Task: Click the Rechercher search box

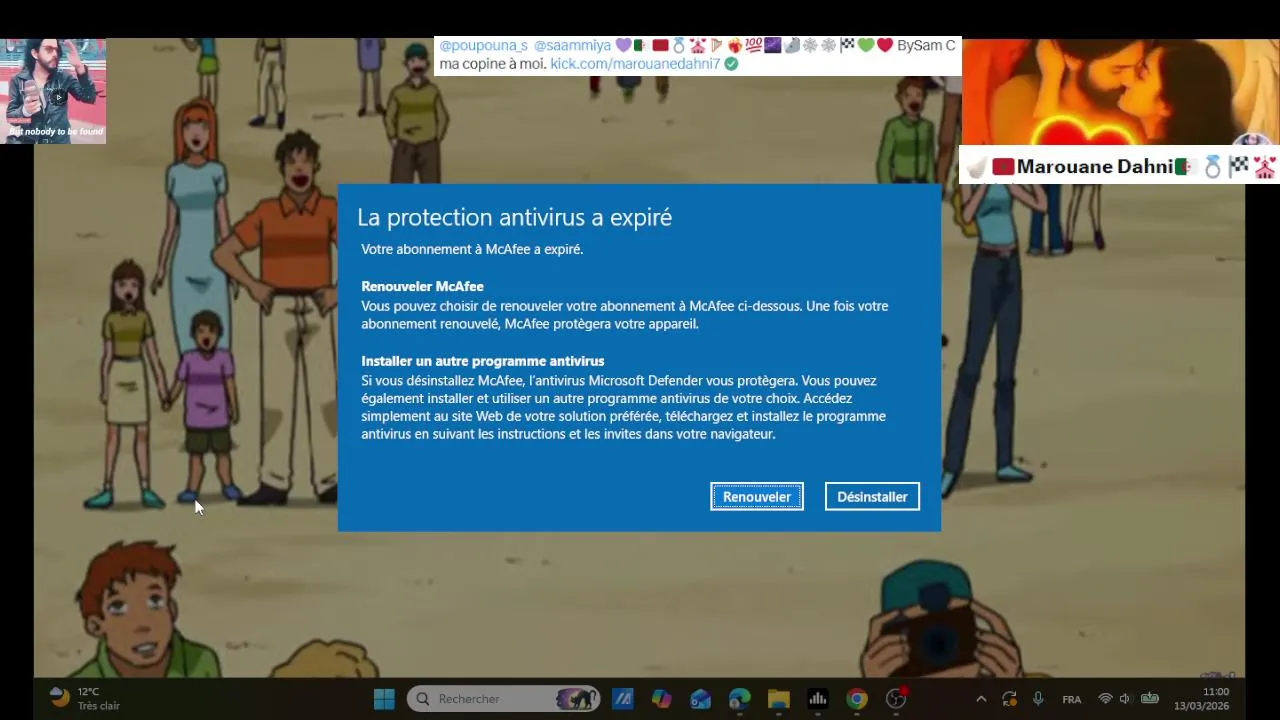Action: [x=503, y=699]
